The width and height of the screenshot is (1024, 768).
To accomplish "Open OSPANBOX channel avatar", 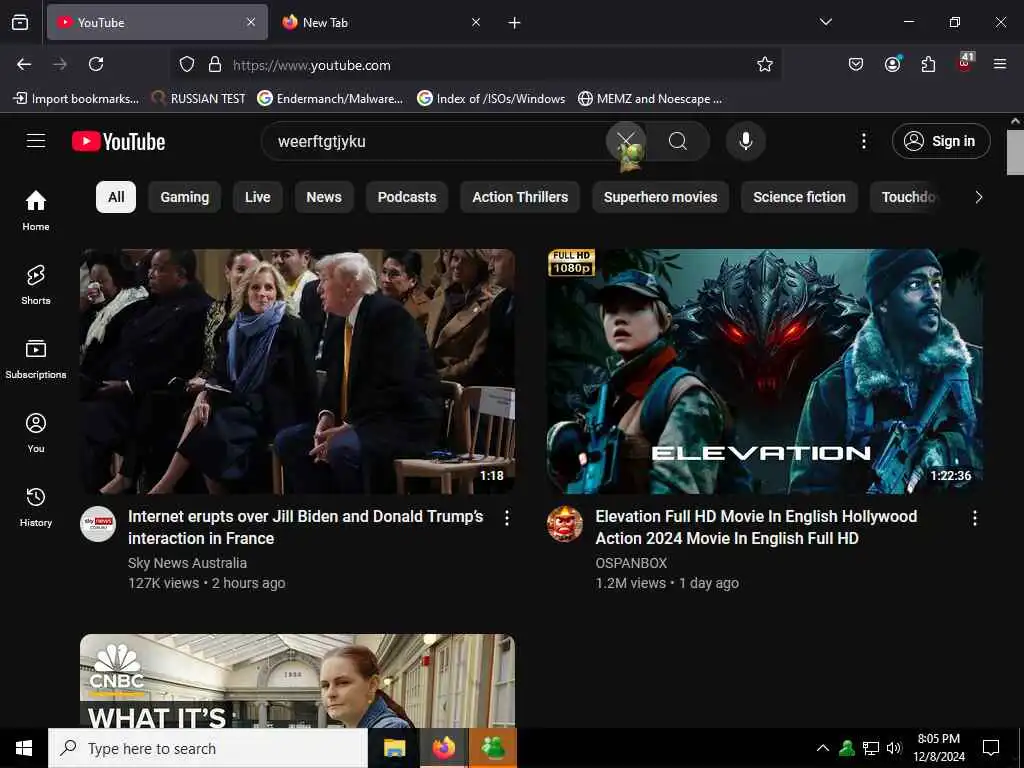I will pyautogui.click(x=565, y=524).
